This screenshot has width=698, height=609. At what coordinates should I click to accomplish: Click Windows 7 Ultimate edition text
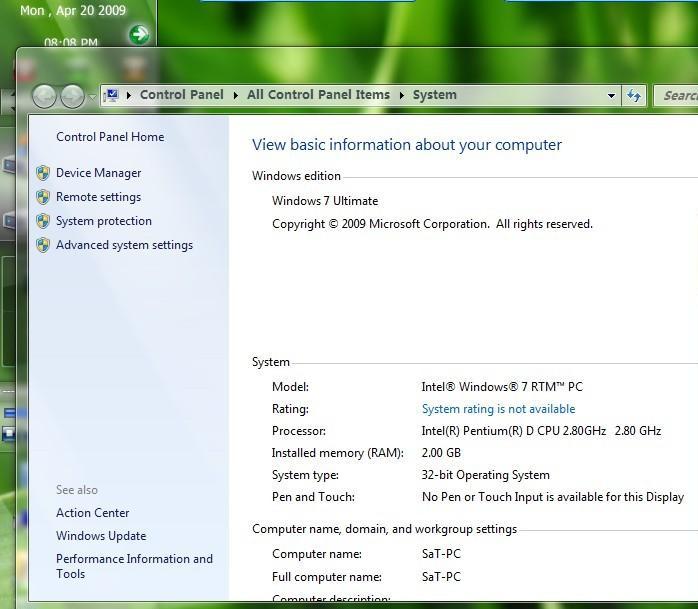point(325,201)
